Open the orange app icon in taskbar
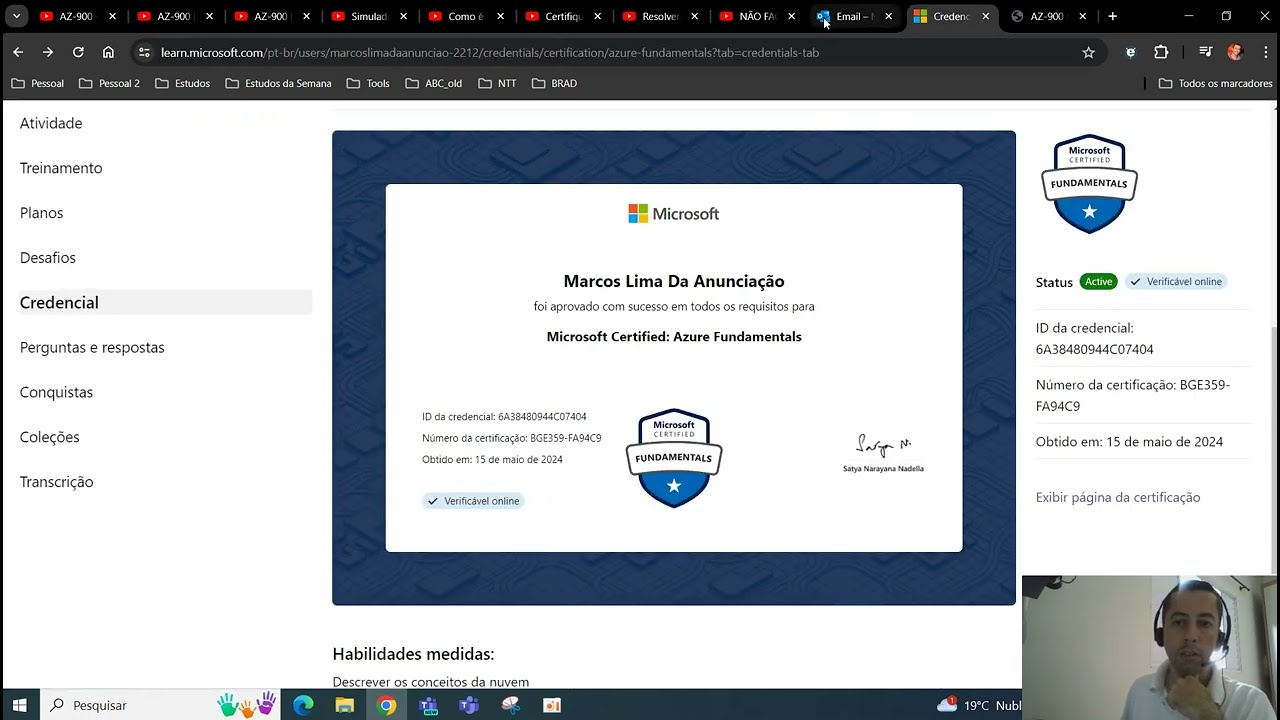Screen dimensions: 1280x720 coord(552,705)
